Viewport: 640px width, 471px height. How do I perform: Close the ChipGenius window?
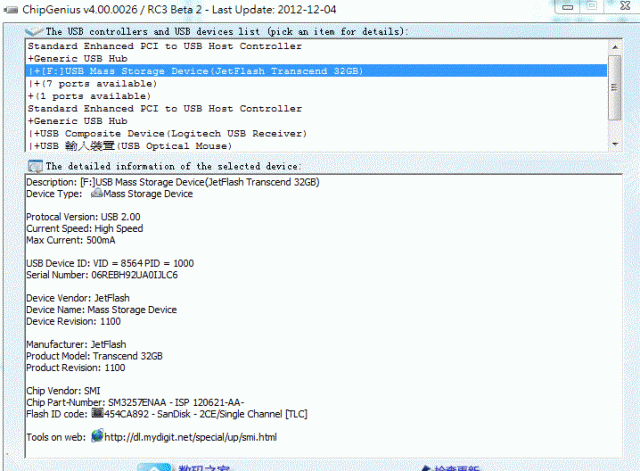pyautogui.click(x=624, y=6)
